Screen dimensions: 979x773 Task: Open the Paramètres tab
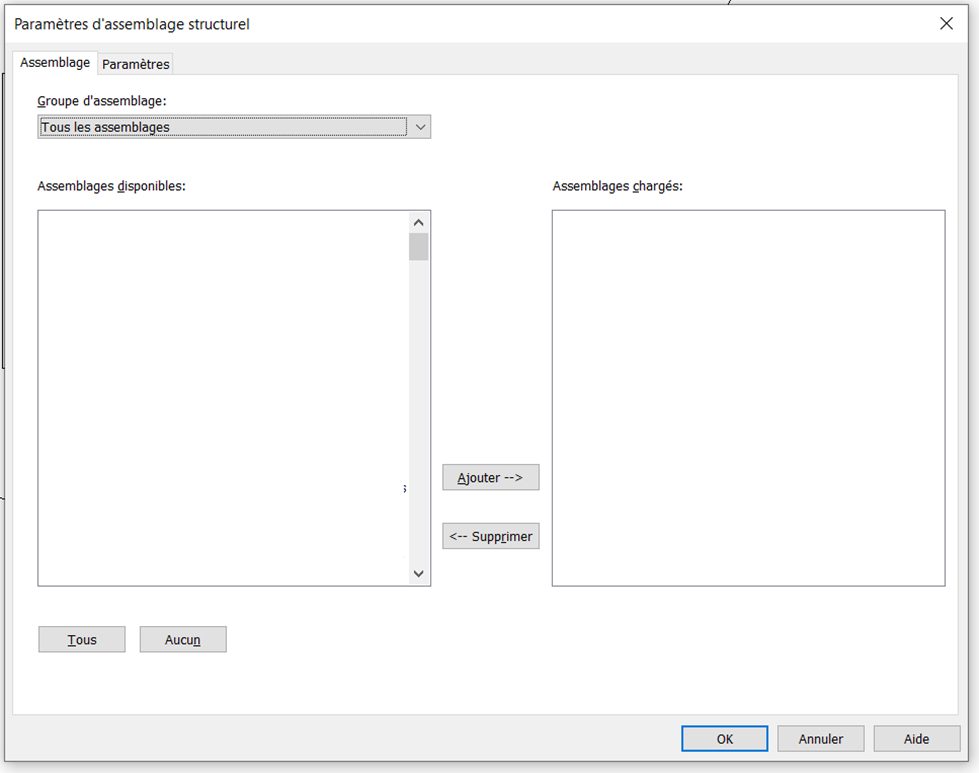point(136,64)
